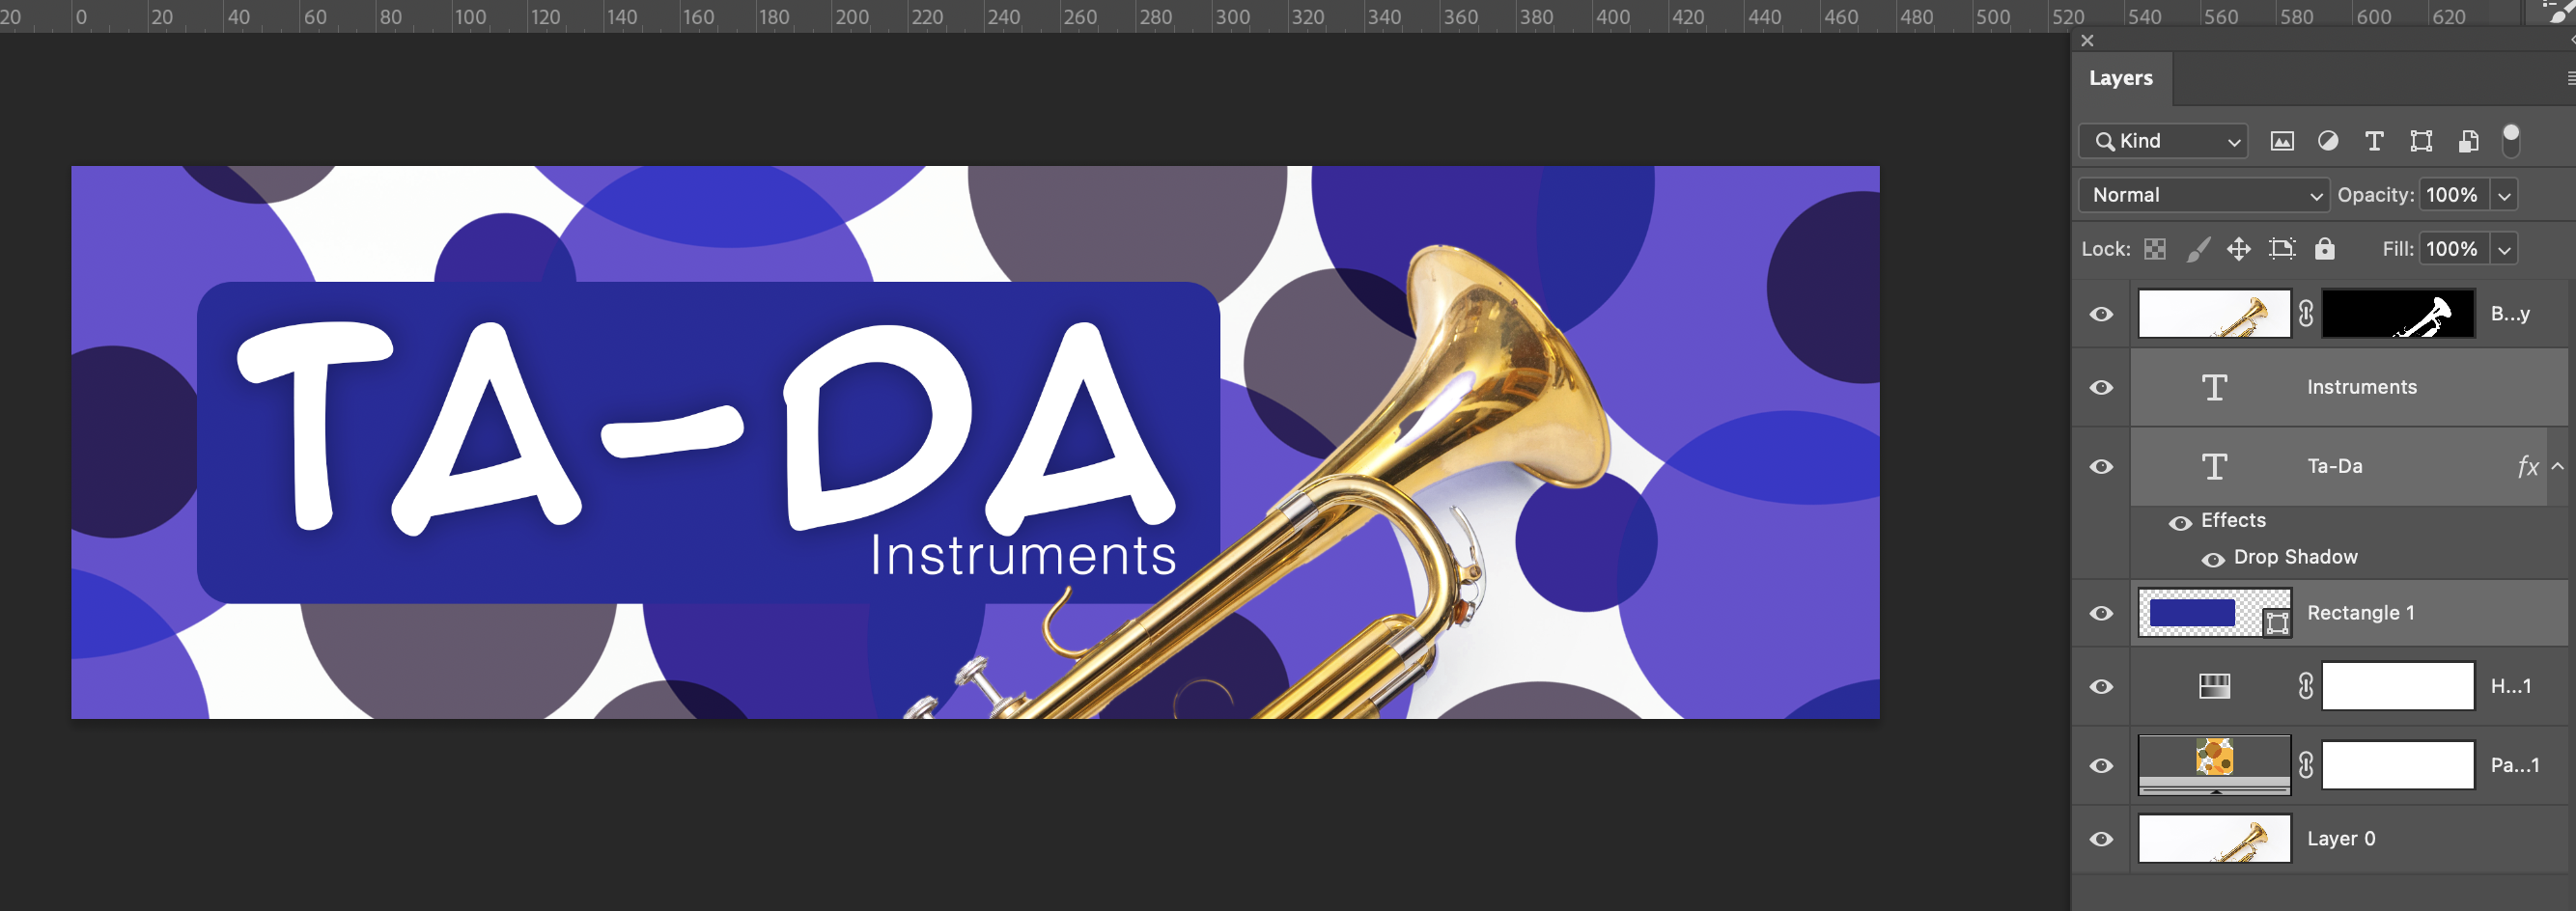Filter layers by pixel layers icon

[2281, 141]
